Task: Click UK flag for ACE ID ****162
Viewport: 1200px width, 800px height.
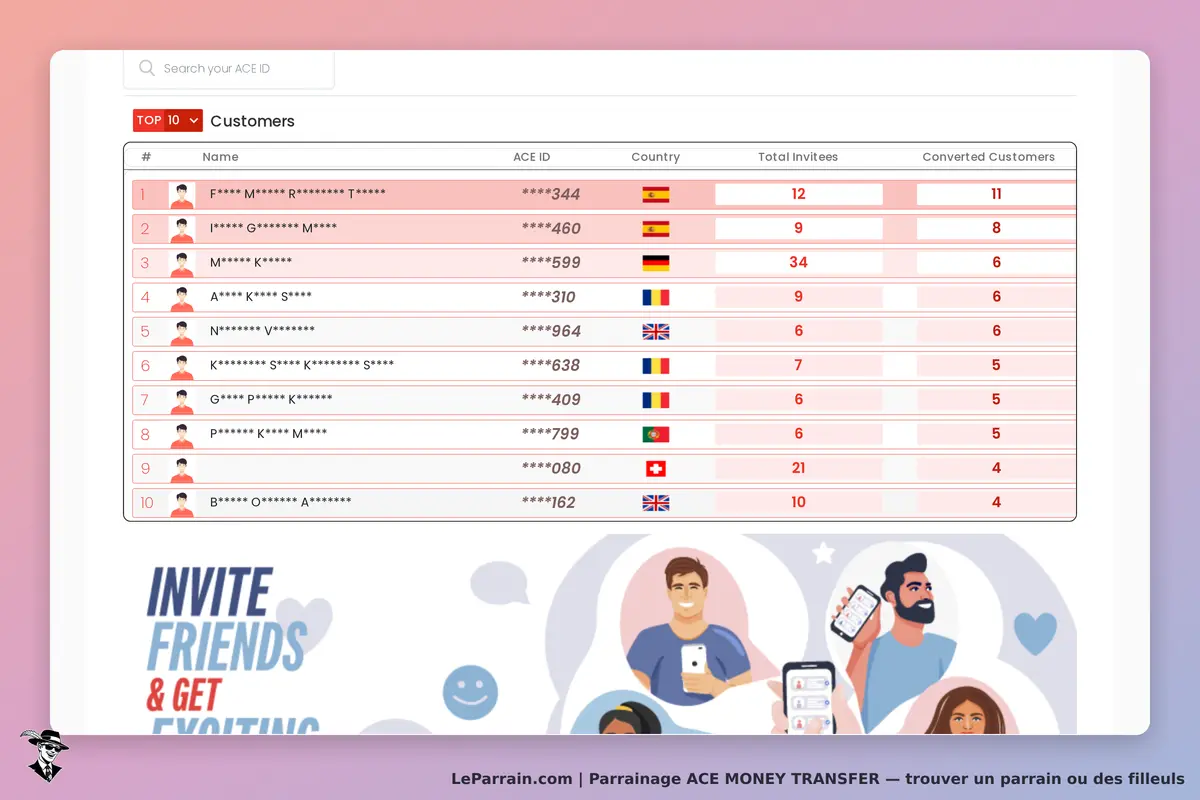Action: coord(656,503)
